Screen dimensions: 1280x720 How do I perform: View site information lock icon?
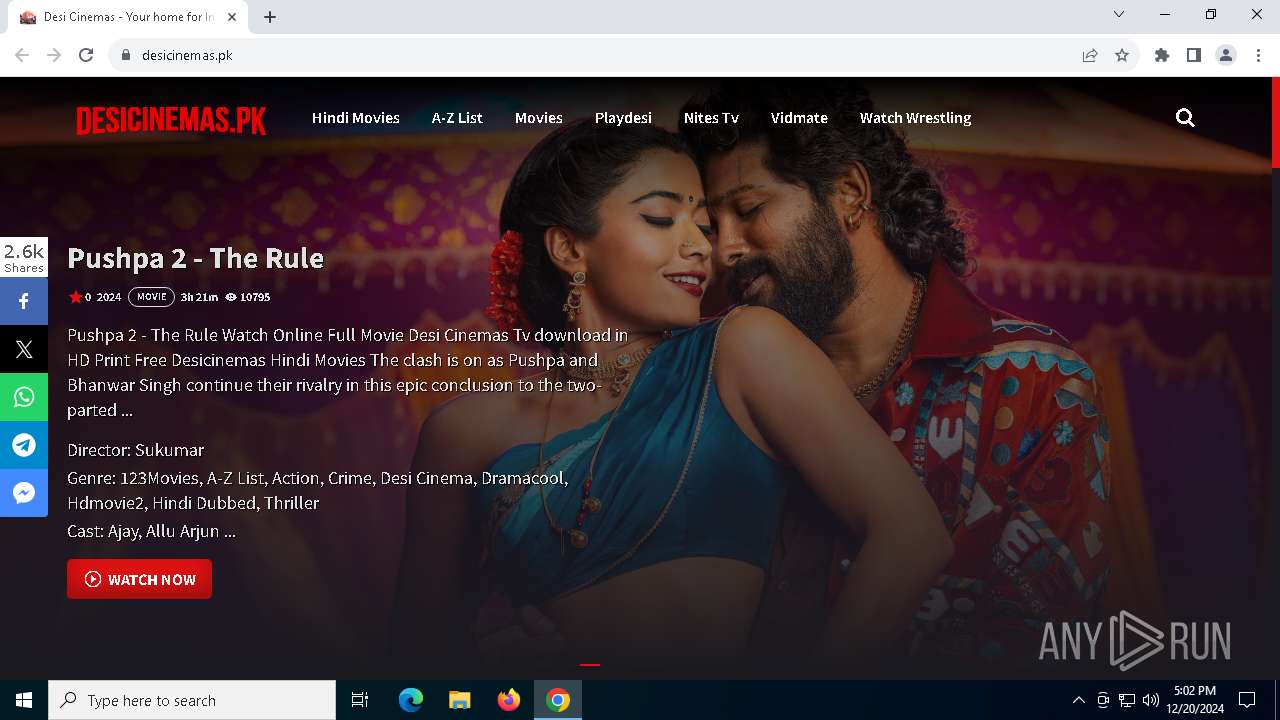(x=126, y=55)
